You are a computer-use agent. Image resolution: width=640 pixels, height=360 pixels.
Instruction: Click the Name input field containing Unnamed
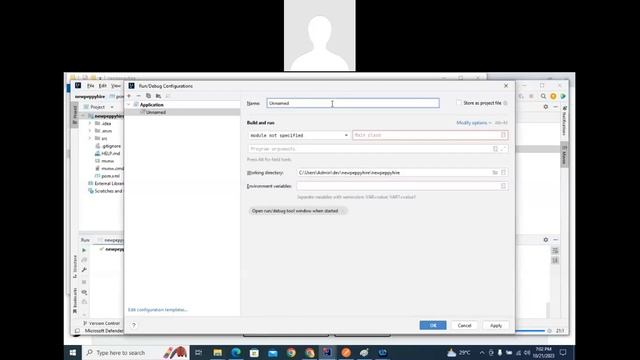click(x=353, y=103)
